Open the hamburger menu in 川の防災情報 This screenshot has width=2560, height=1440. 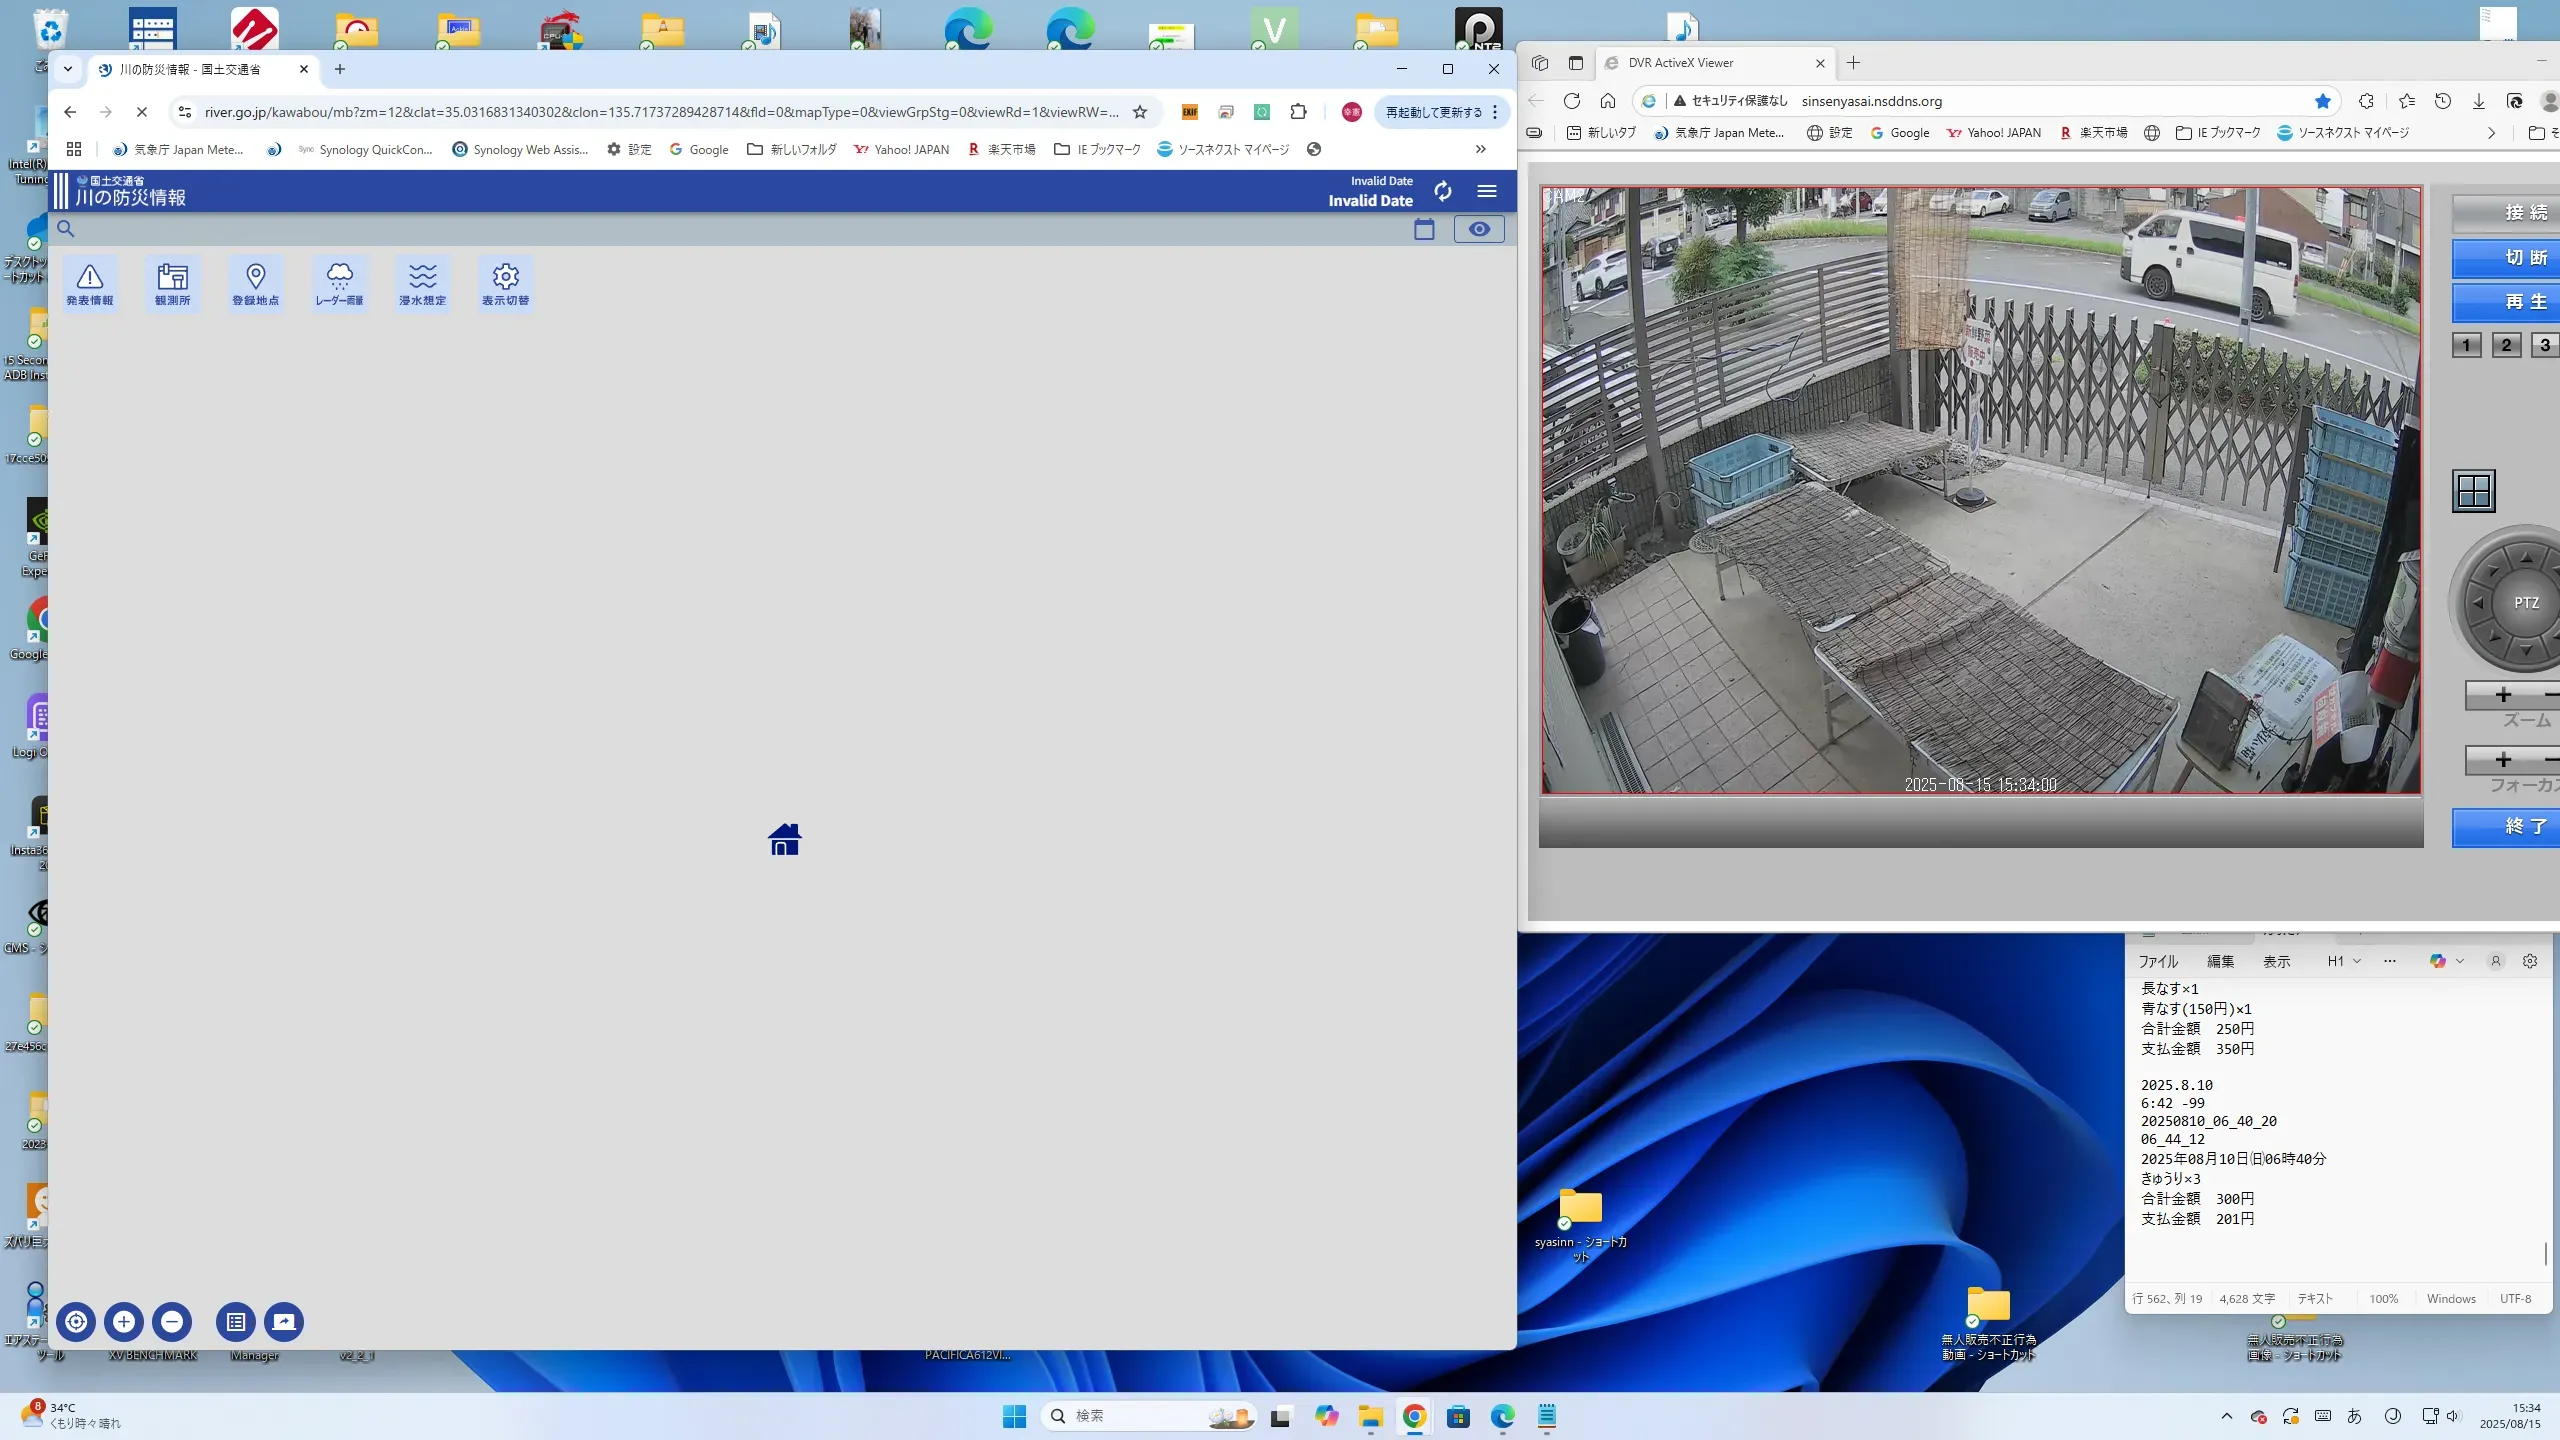1487,191
